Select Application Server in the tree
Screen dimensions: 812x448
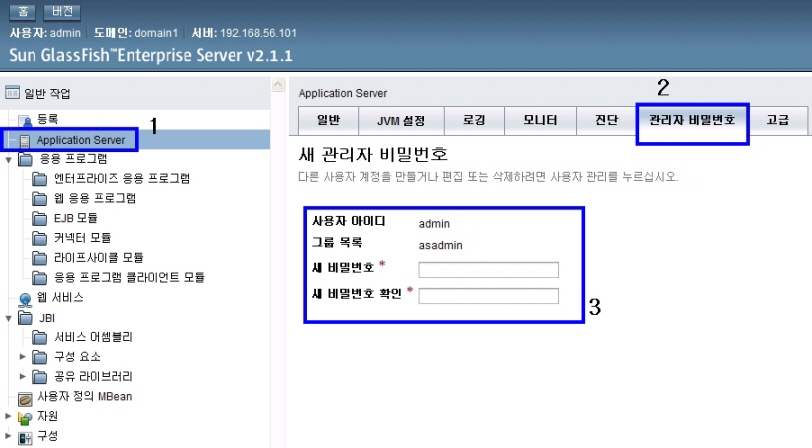click(x=81, y=140)
